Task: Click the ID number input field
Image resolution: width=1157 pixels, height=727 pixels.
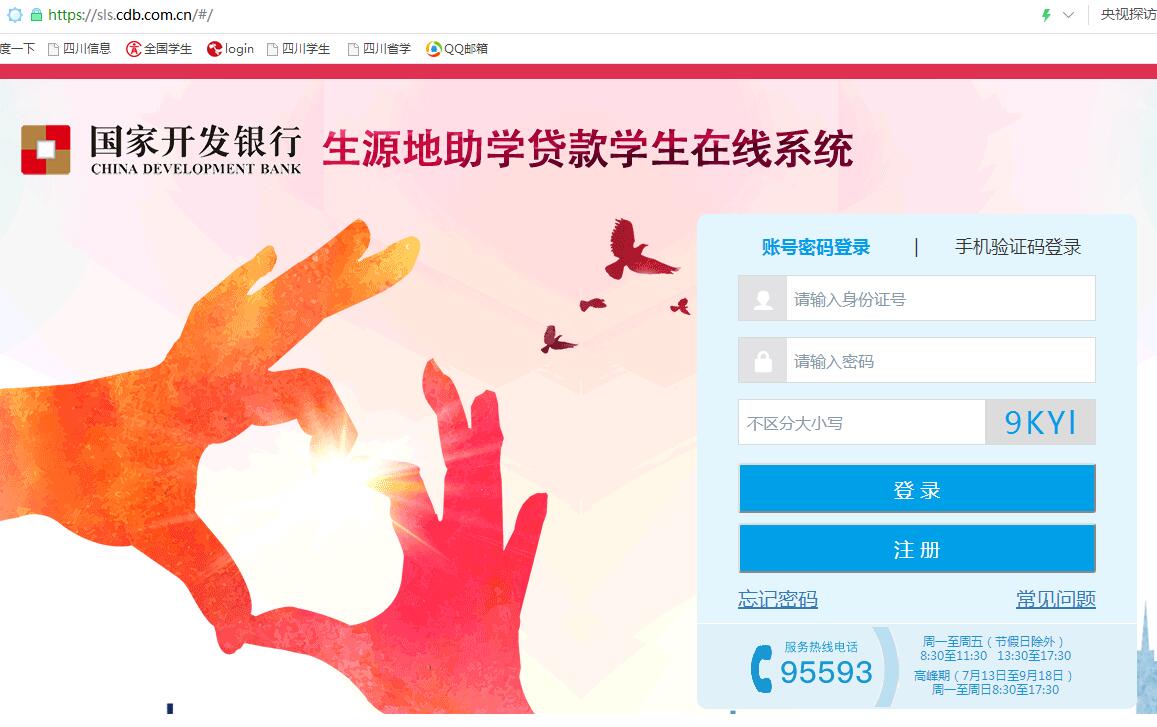Action: 916,298
